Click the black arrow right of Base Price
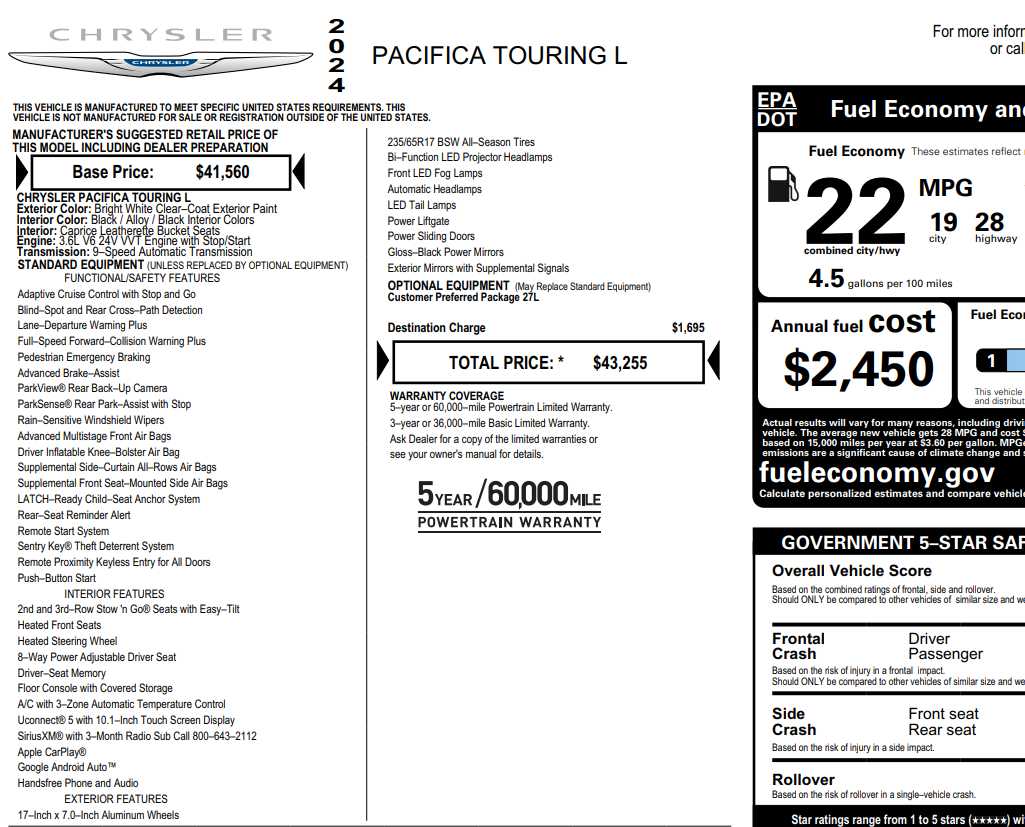 298,172
